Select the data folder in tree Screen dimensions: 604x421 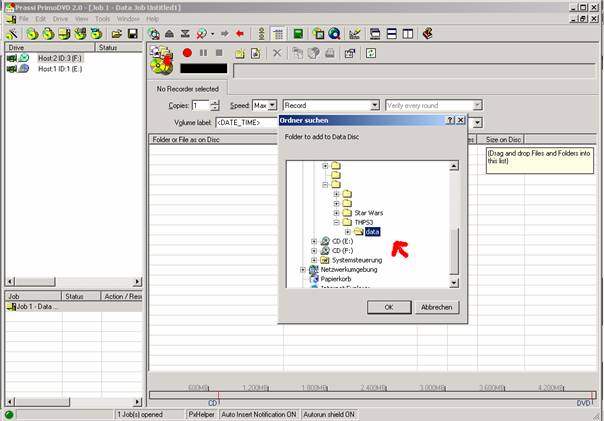click(372, 231)
